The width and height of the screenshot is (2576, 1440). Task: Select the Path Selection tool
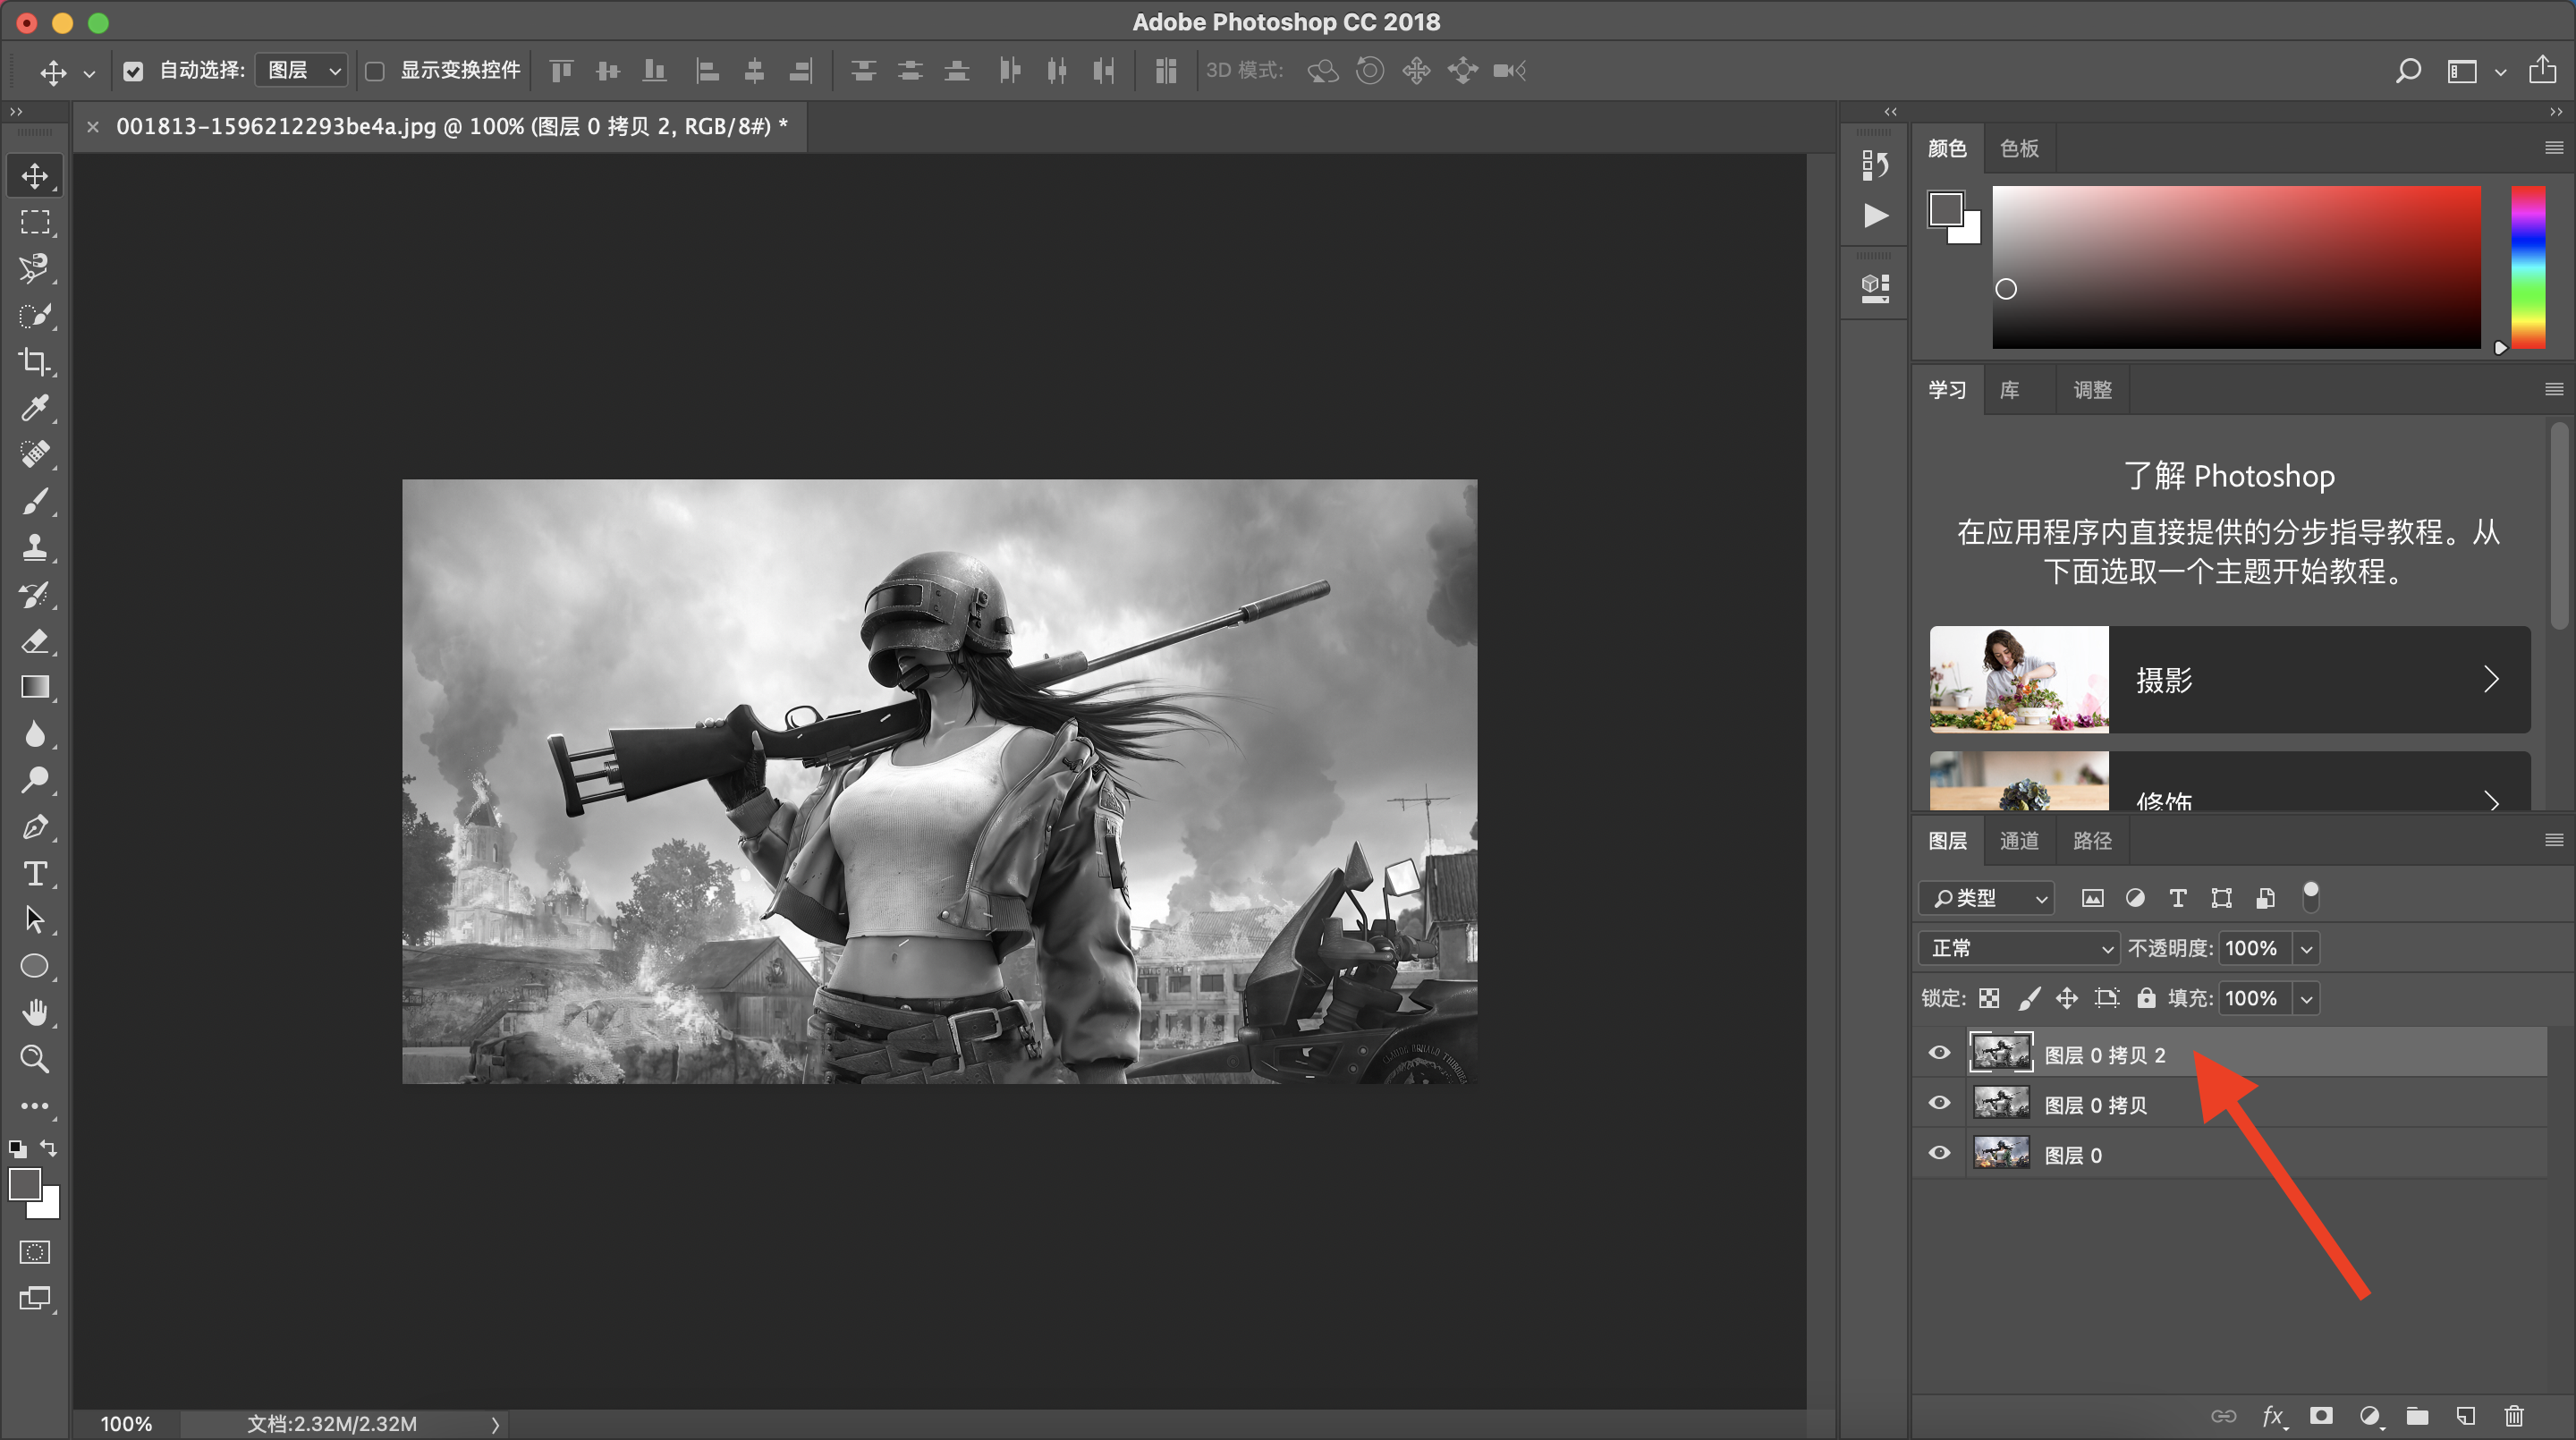(35, 919)
